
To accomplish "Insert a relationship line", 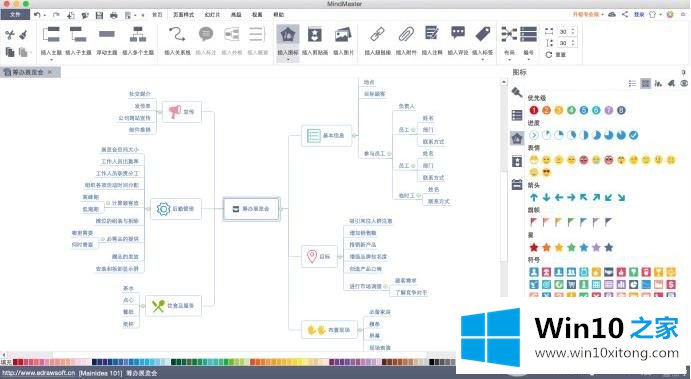I will (x=177, y=40).
